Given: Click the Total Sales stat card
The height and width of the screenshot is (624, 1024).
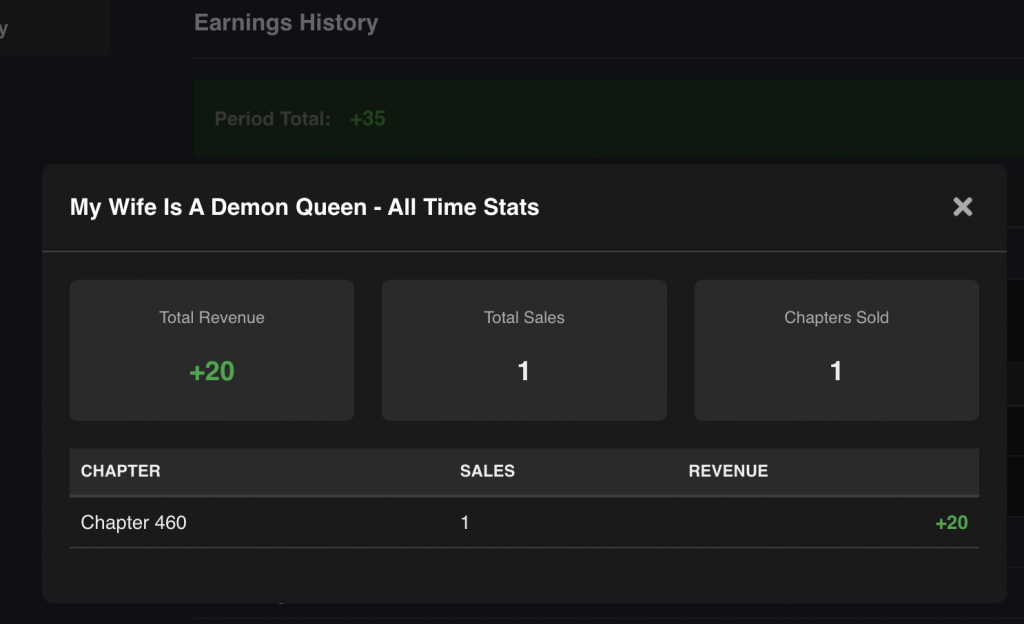Looking at the screenshot, I should pos(524,350).
